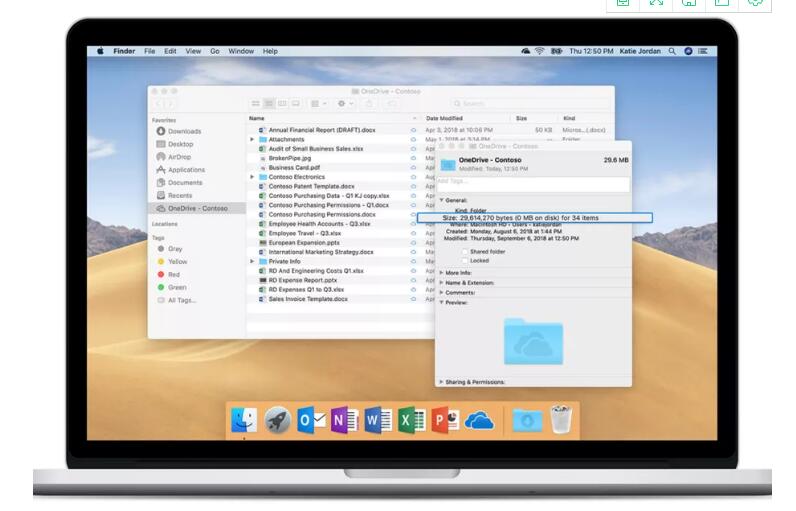This screenshot has height=511, width=796.
Task: Expand the Attachments folder disclosure triangle
Action: click(x=252, y=139)
